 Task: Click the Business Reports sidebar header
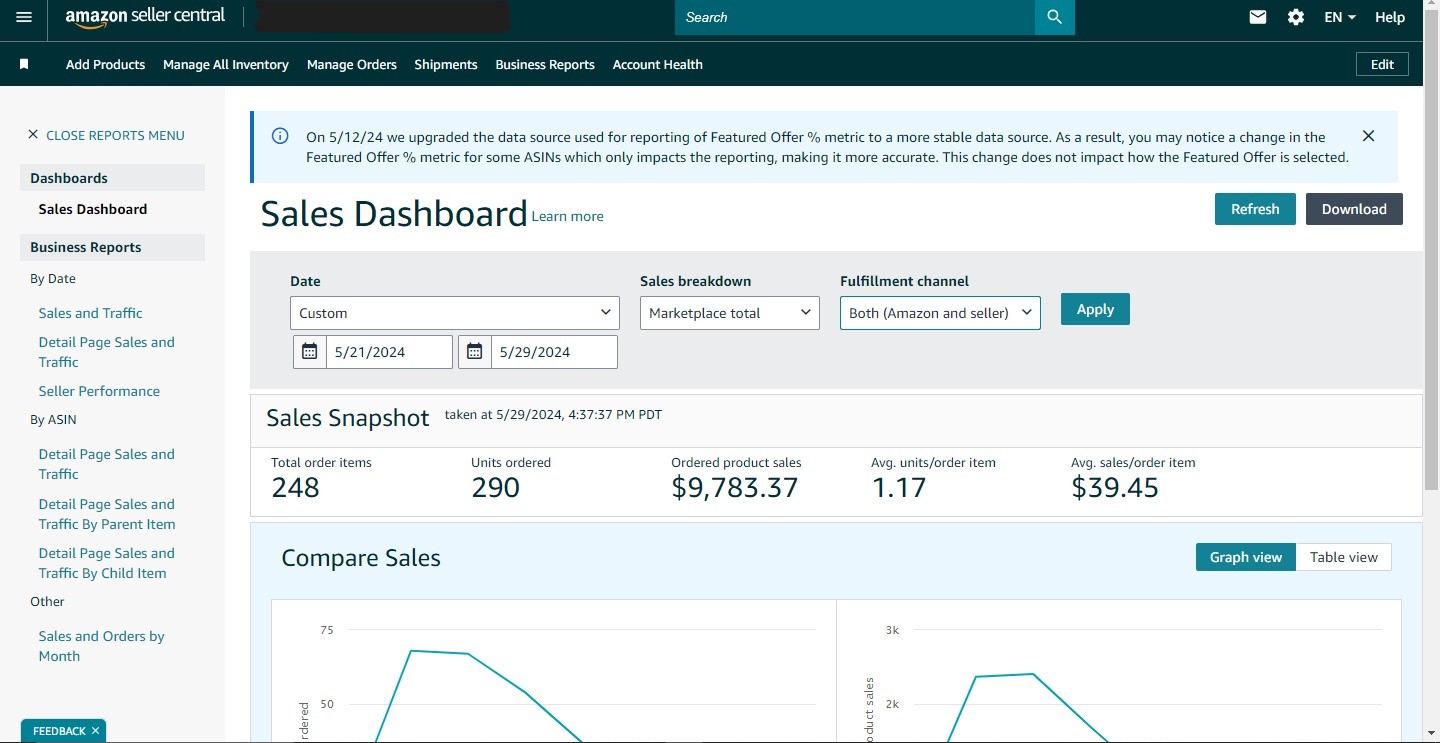click(x=112, y=247)
